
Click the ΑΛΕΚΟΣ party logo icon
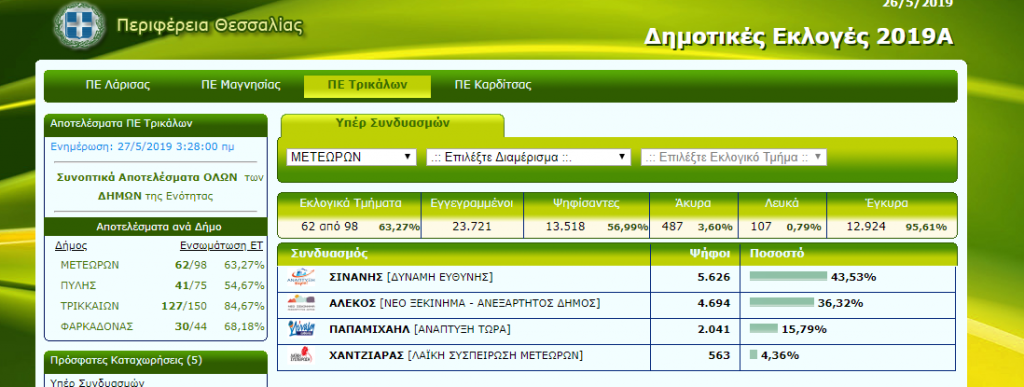coord(301,304)
